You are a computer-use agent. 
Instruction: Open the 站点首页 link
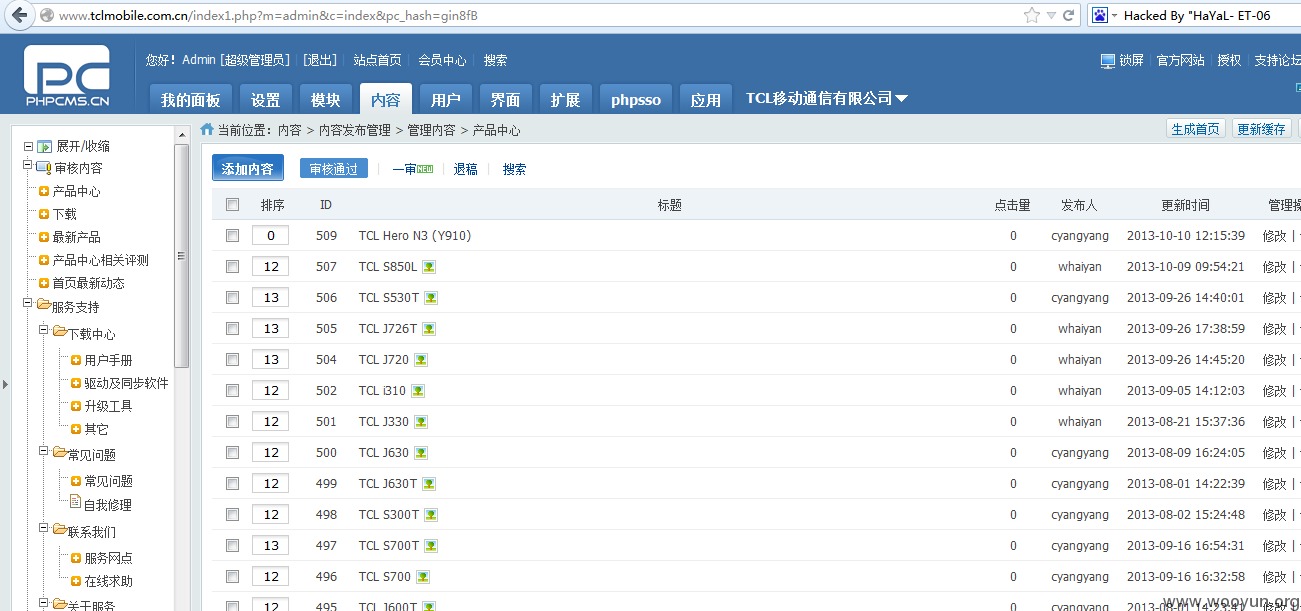(x=377, y=60)
